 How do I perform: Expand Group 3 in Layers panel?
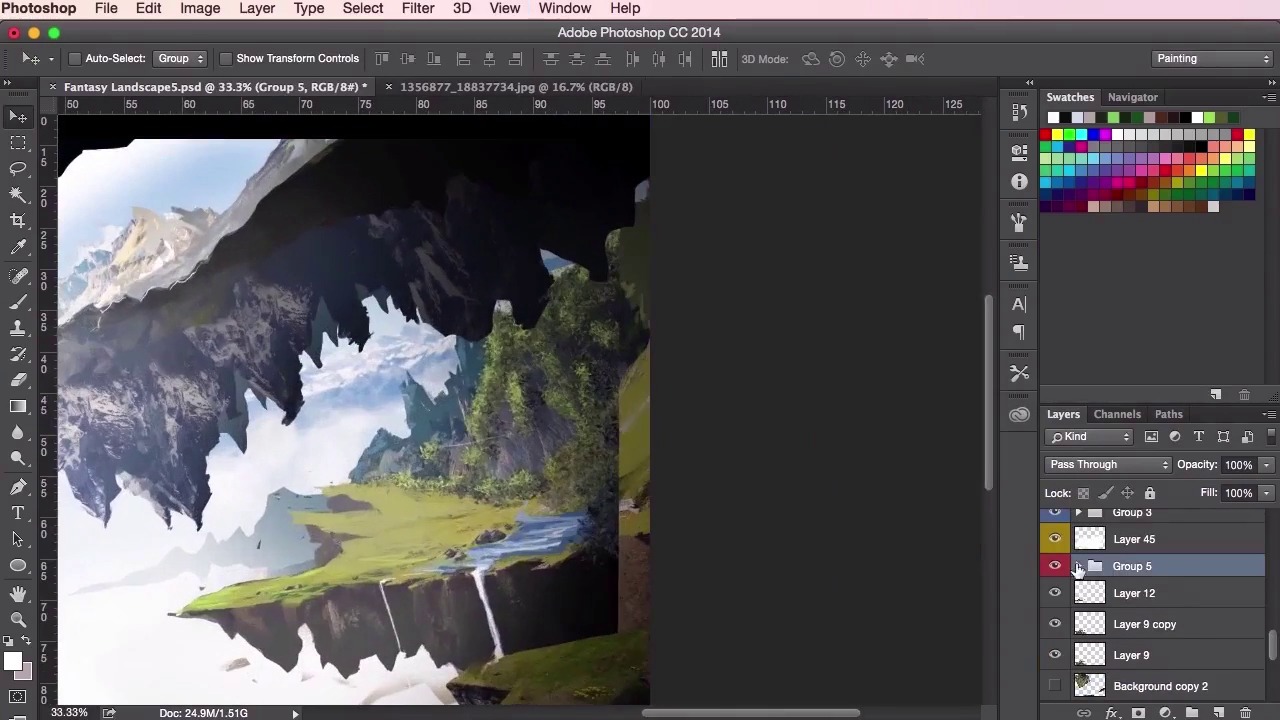point(1078,513)
